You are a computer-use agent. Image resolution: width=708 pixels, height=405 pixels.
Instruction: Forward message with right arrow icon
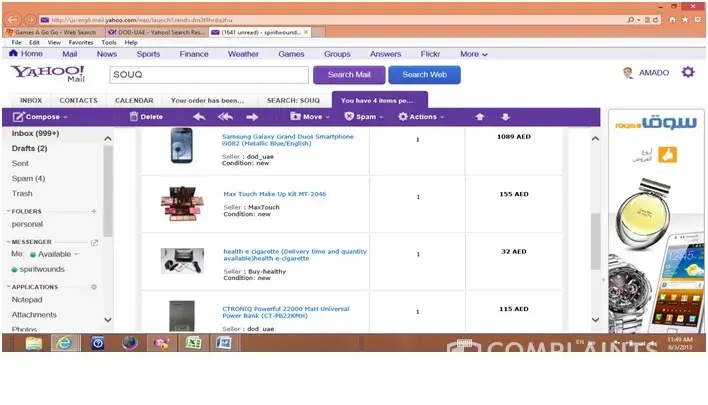click(x=252, y=117)
